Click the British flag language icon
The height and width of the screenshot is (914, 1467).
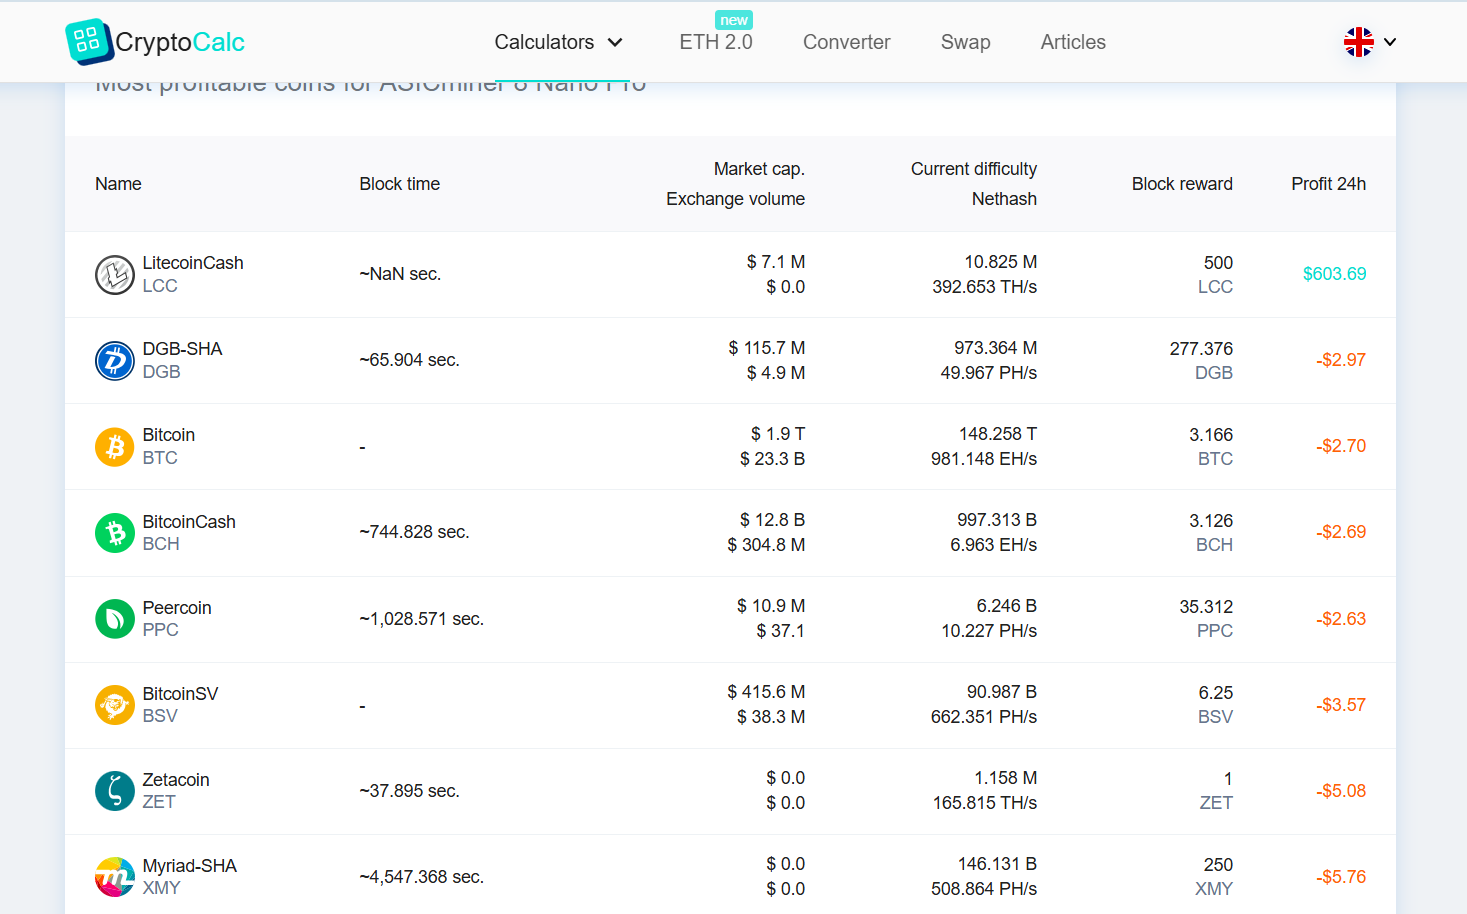click(x=1358, y=42)
